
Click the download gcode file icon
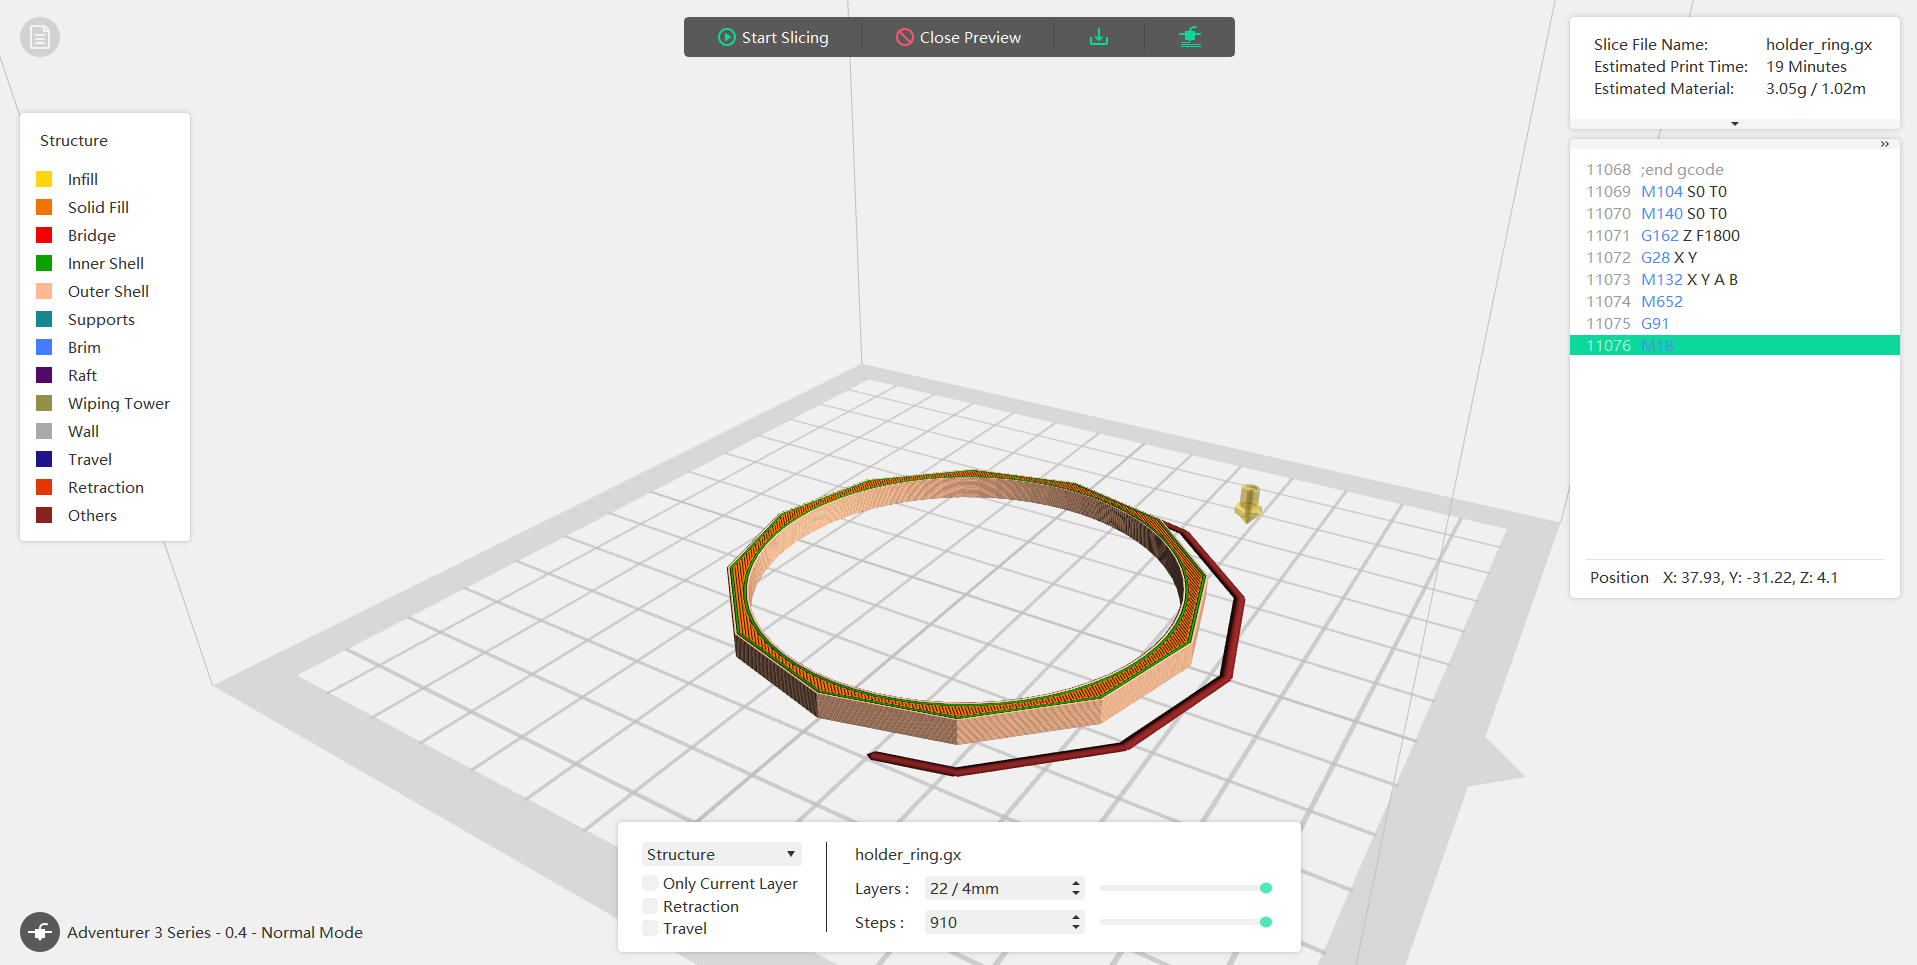[x=1099, y=37]
